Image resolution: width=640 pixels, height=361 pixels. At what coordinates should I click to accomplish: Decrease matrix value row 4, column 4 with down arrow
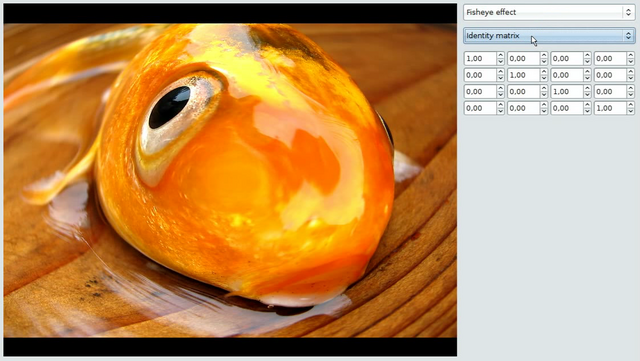click(631, 111)
